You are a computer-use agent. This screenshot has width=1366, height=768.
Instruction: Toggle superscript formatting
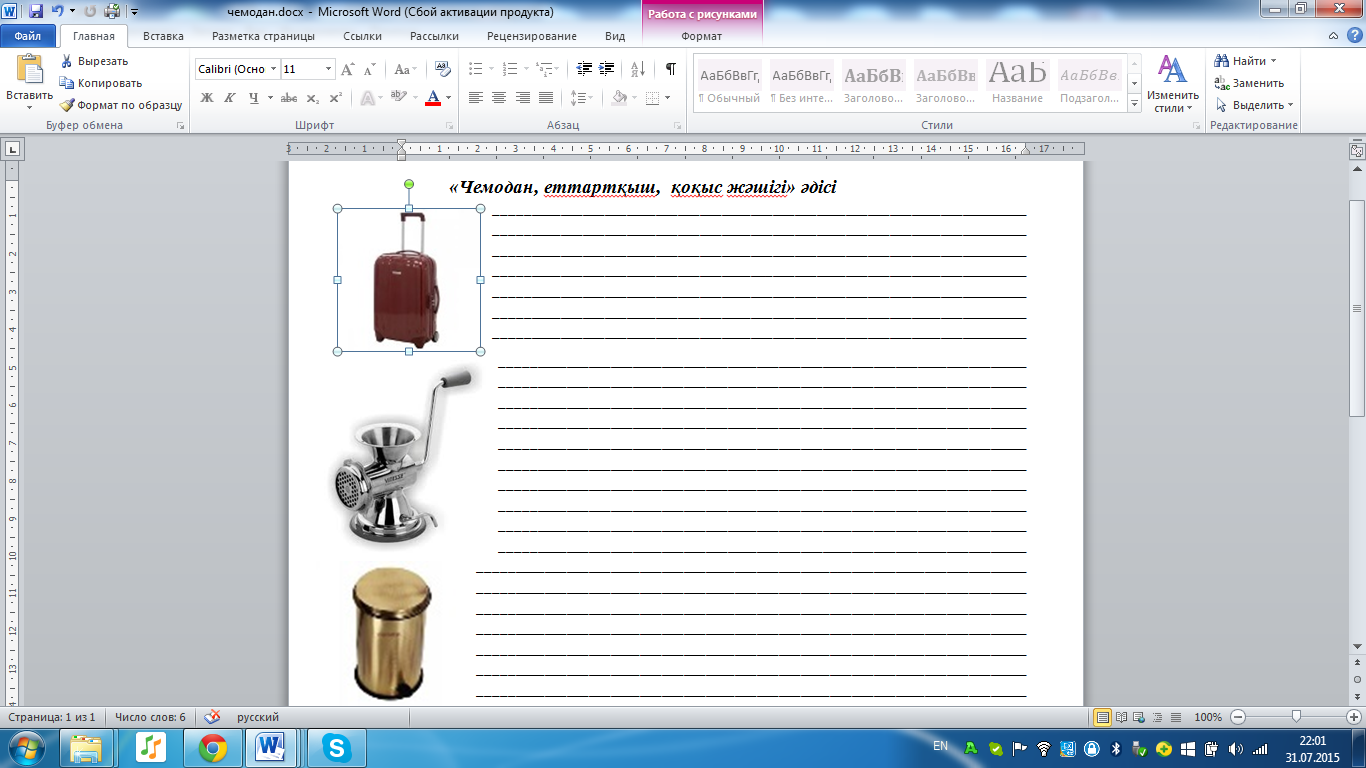(x=336, y=98)
